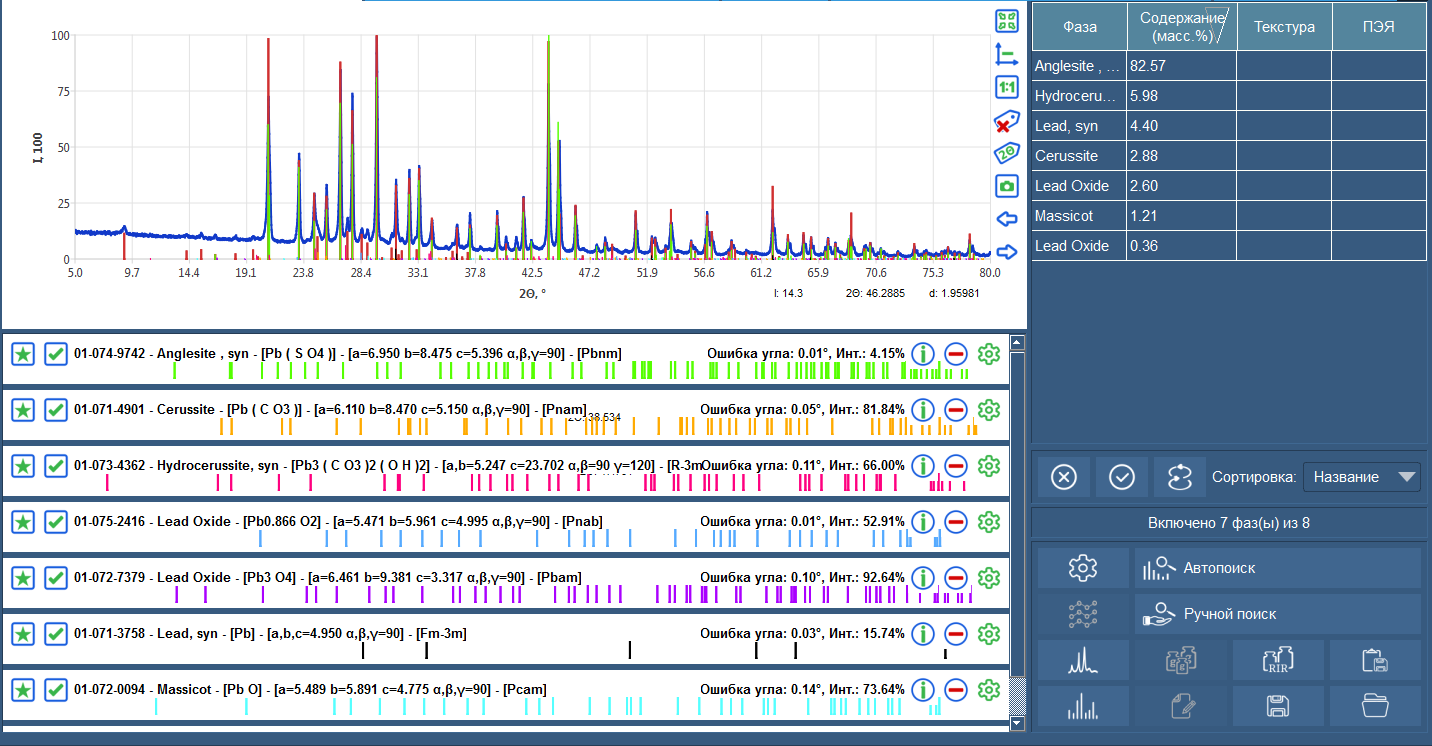Click the Автопоиск button
The height and width of the screenshot is (746, 1432).
1277,568
